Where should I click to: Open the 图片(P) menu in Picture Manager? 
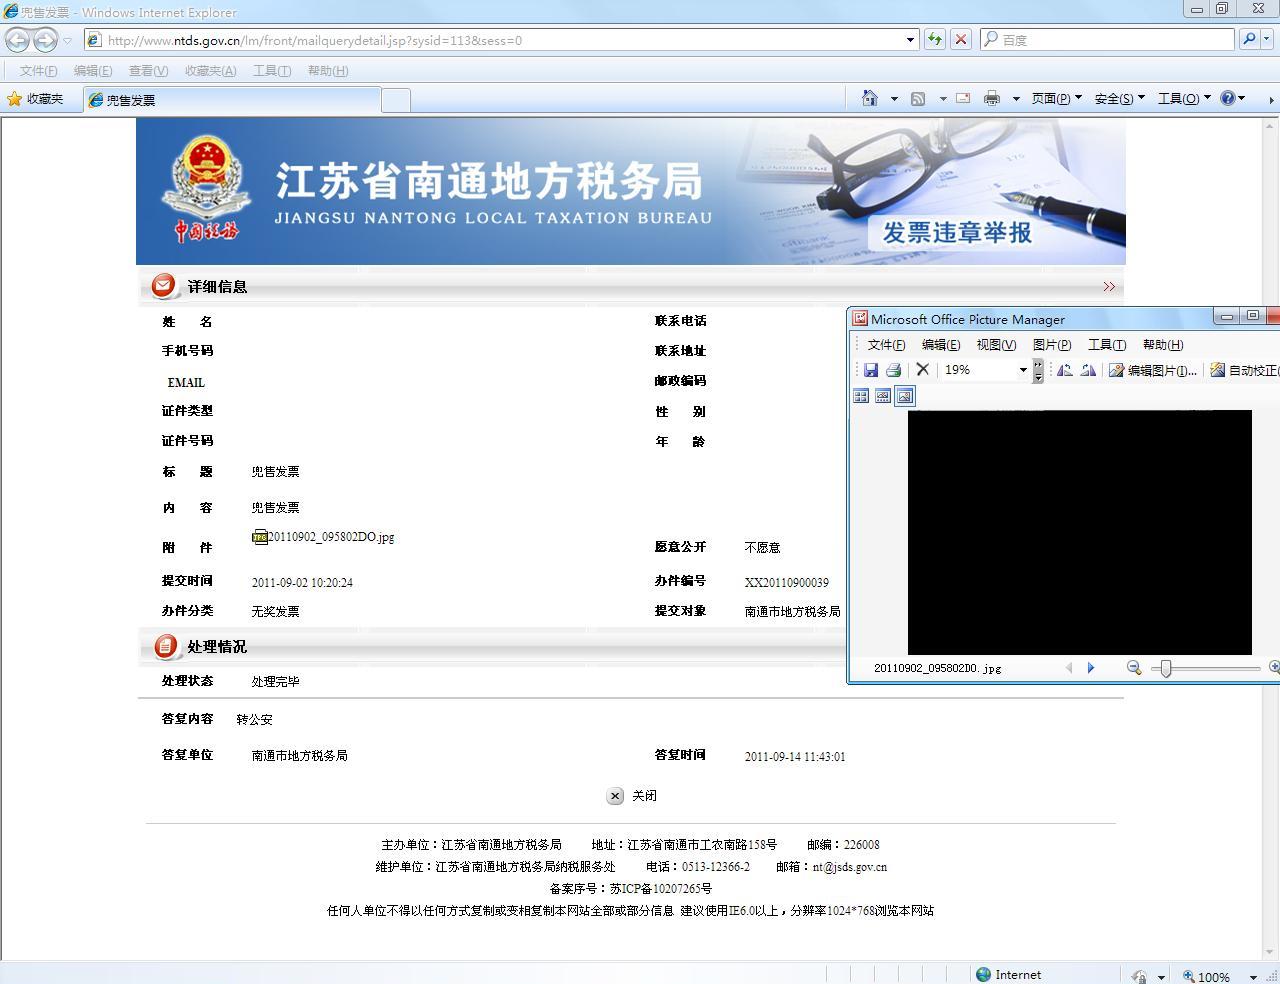pos(1051,344)
